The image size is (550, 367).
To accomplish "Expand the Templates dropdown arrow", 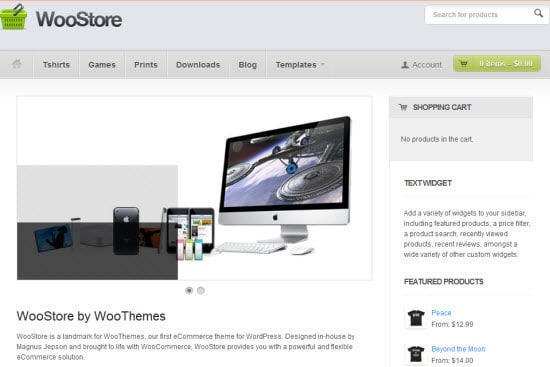I will [323, 65].
